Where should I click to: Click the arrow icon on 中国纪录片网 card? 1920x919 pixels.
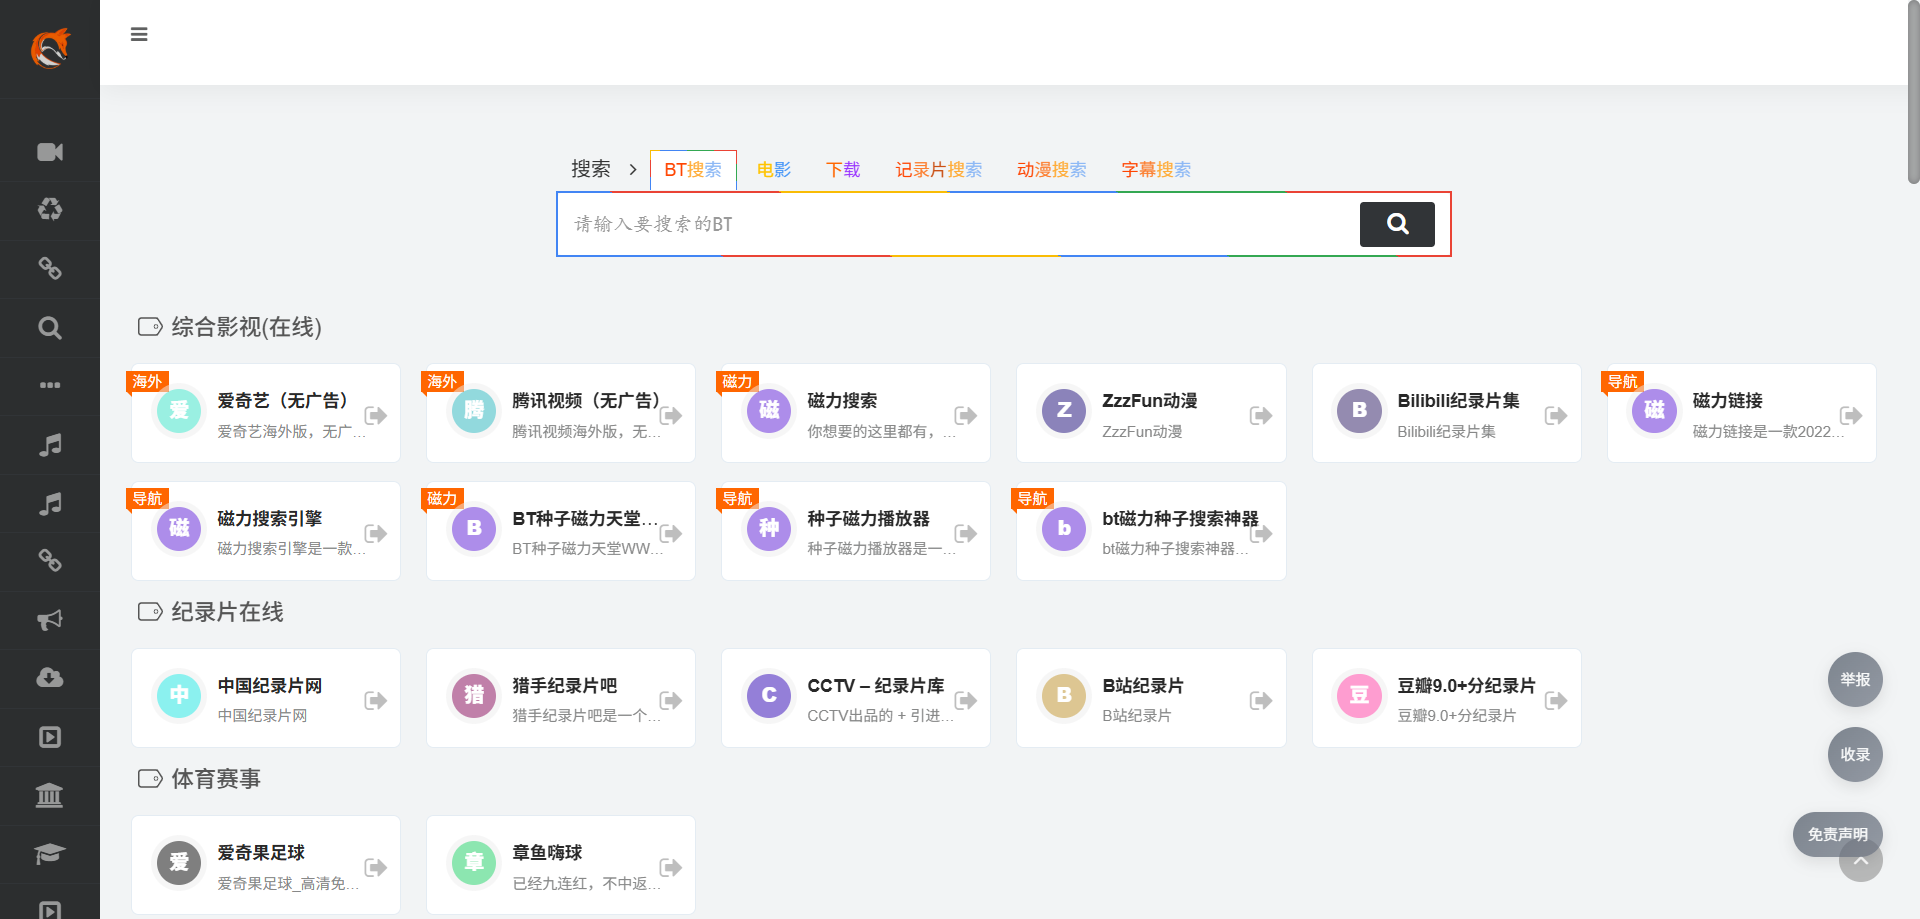click(376, 700)
